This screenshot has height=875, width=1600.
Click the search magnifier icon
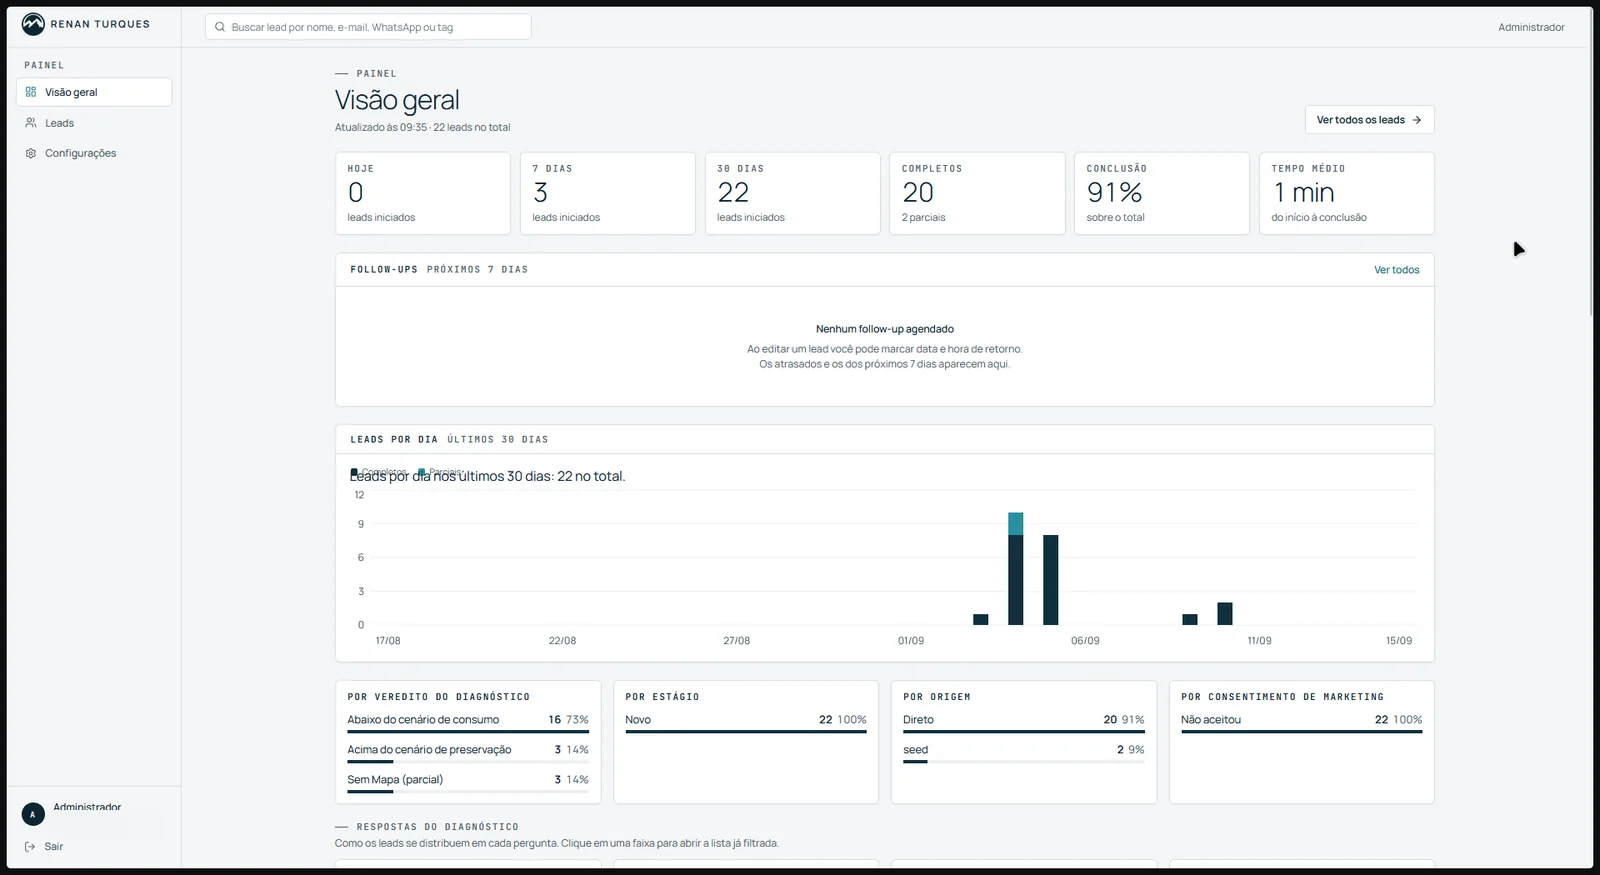click(220, 27)
